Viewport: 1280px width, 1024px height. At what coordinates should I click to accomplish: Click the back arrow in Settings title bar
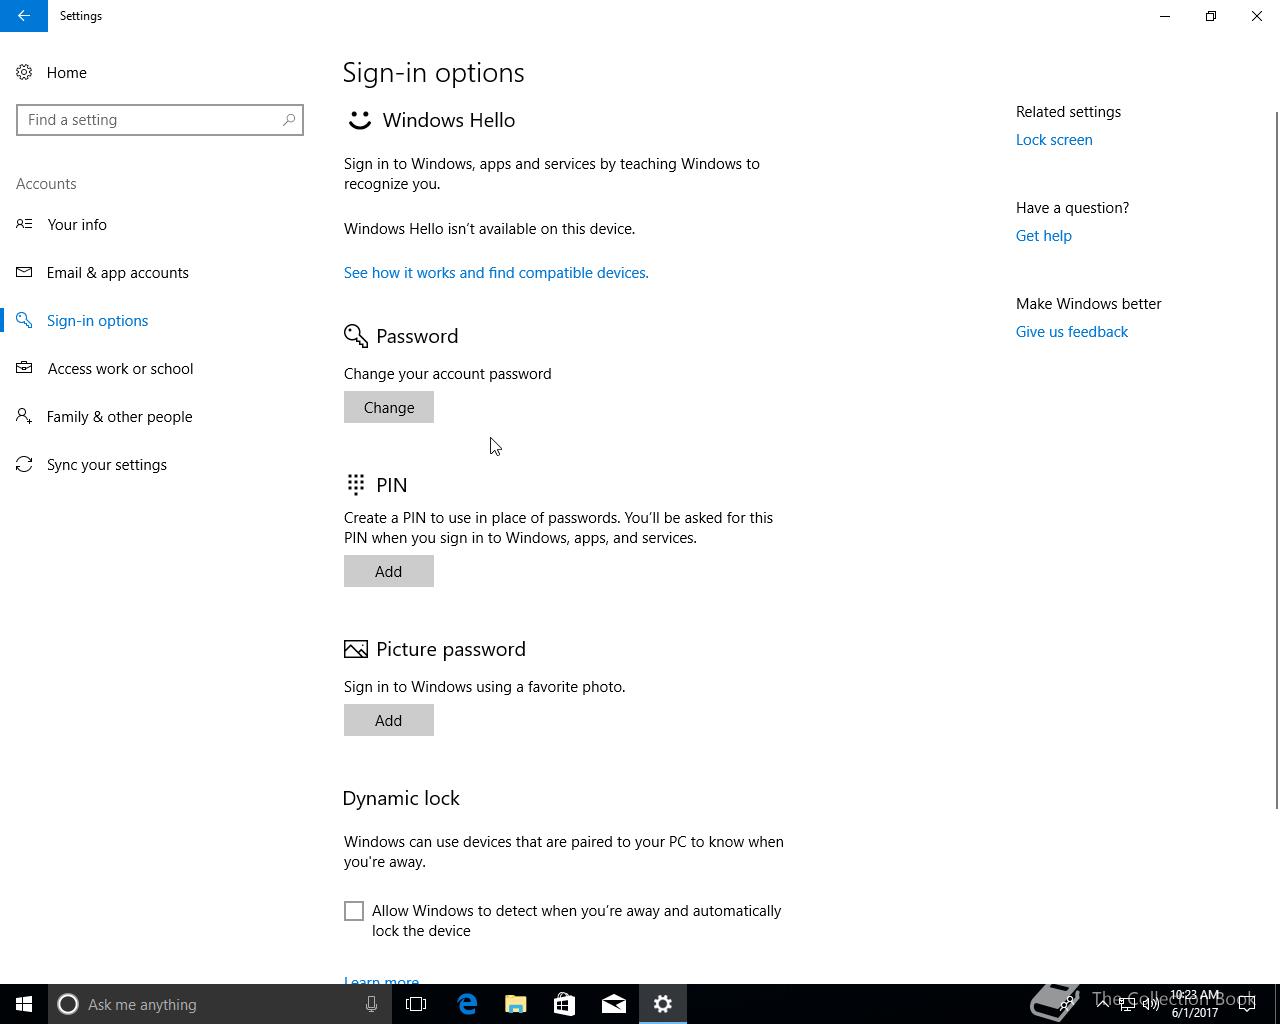pyautogui.click(x=23, y=16)
